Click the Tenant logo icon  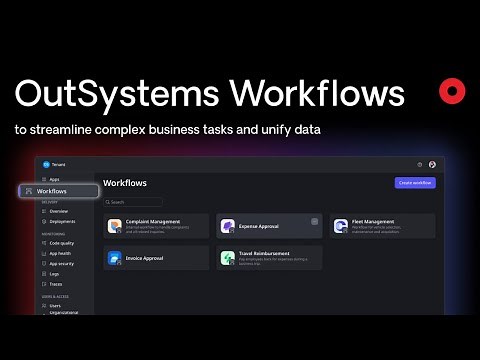46,164
